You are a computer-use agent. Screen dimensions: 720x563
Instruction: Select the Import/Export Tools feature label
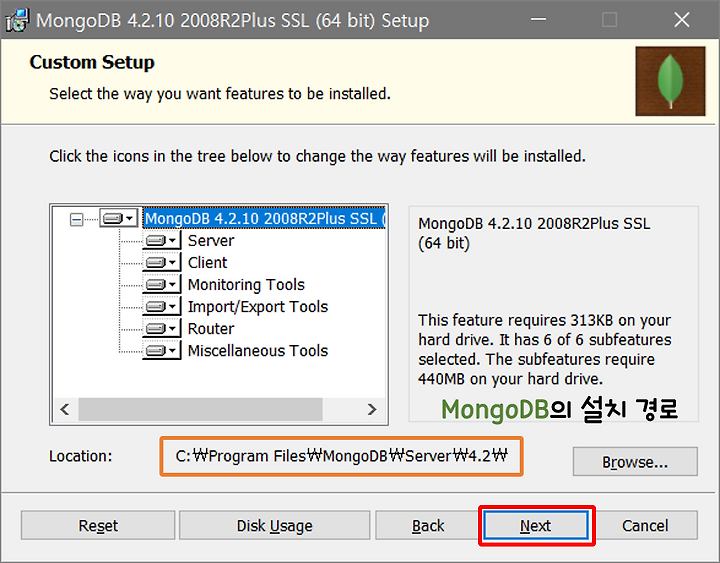[x=258, y=307]
